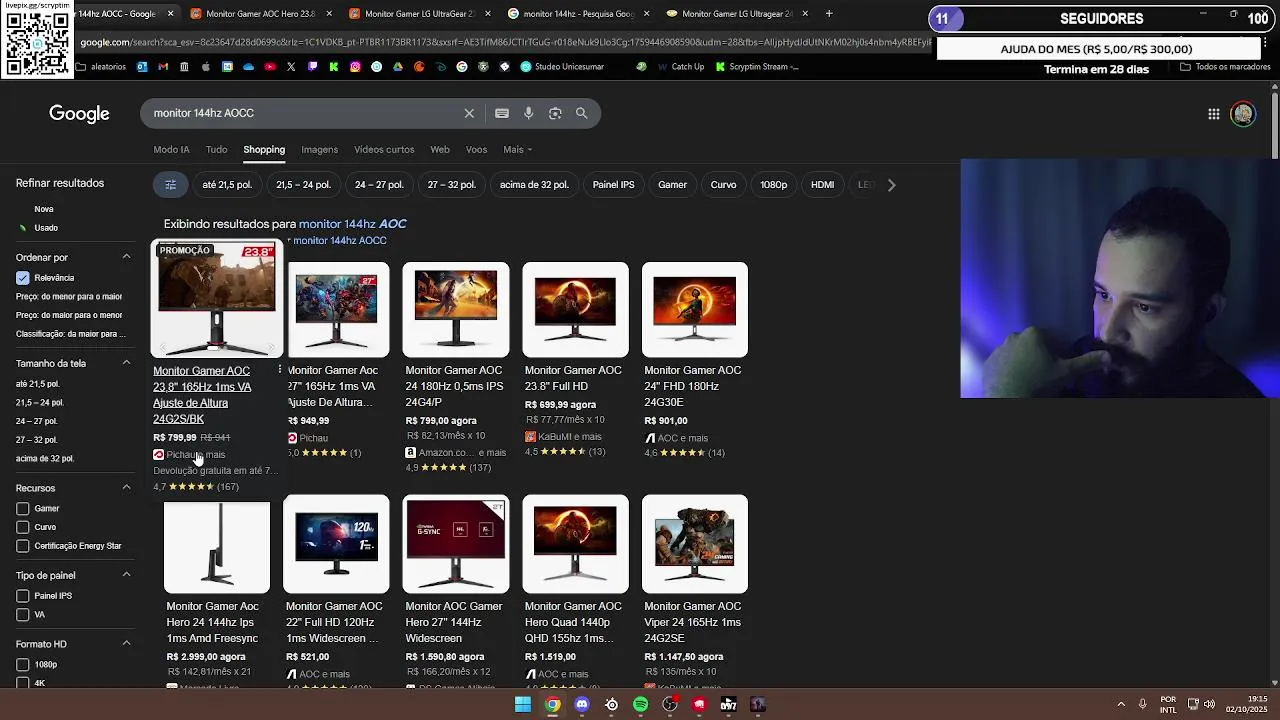This screenshot has width=1280, height=720.
Task: Open the all-filters tune icon chip
Action: [171, 185]
